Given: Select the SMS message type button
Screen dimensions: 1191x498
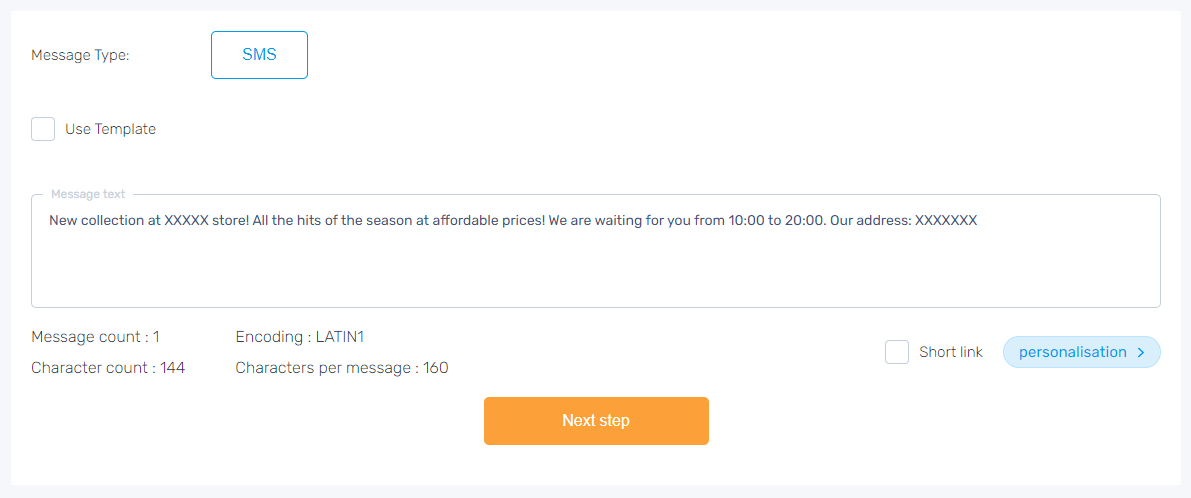Looking at the screenshot, I should (259, 55).
